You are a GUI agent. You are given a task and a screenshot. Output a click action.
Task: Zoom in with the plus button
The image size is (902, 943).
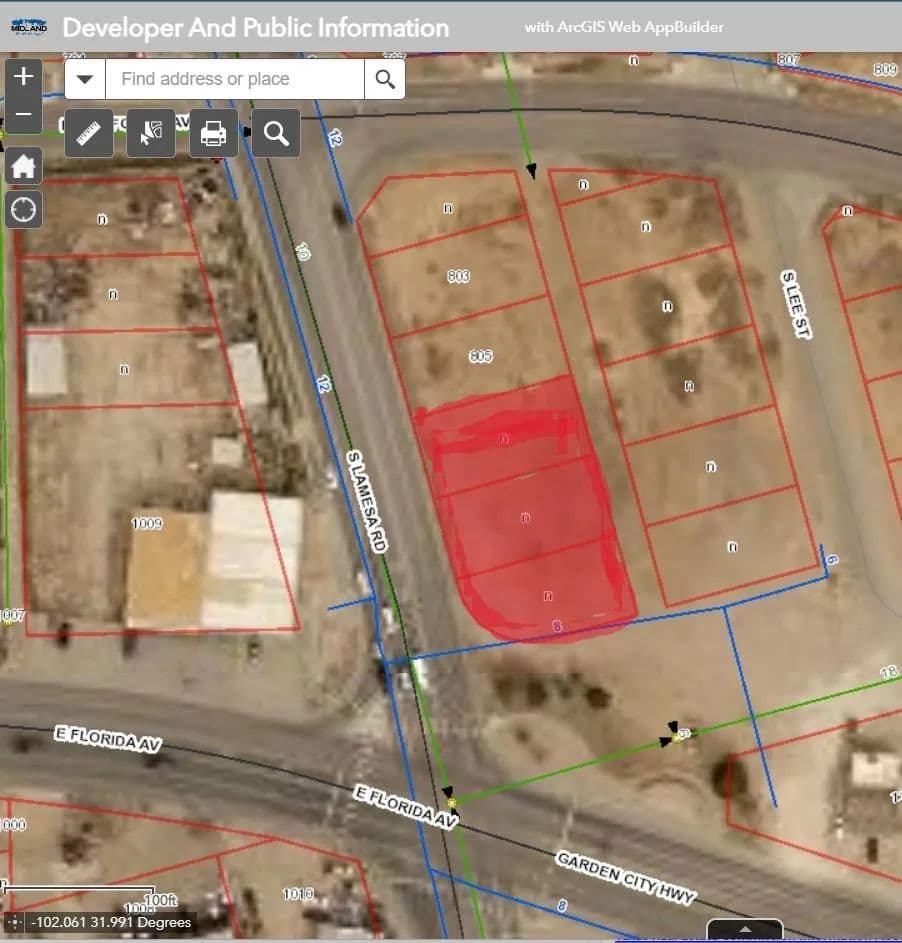point(23,77)
